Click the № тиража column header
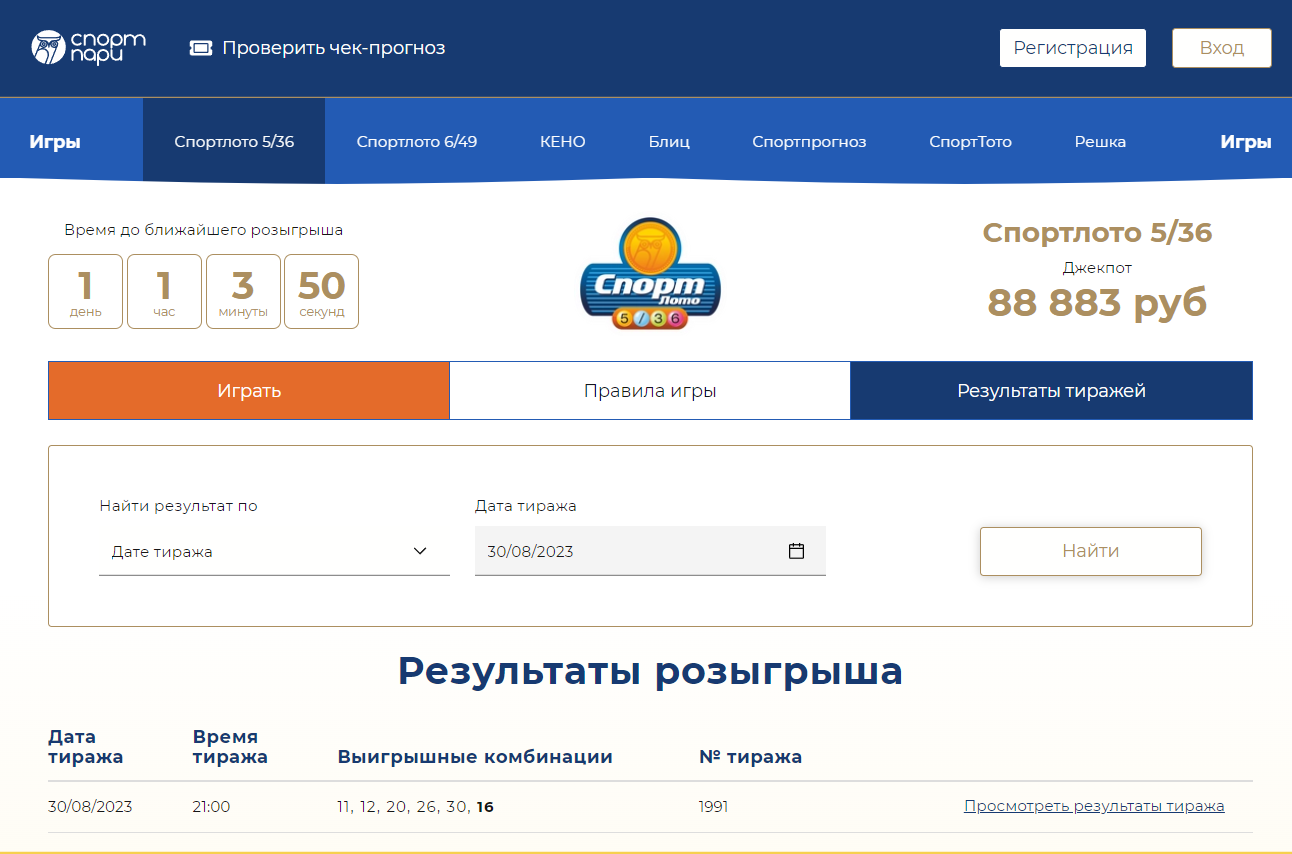The width and height of the screenshot is (1292, 854). [750, 757]
